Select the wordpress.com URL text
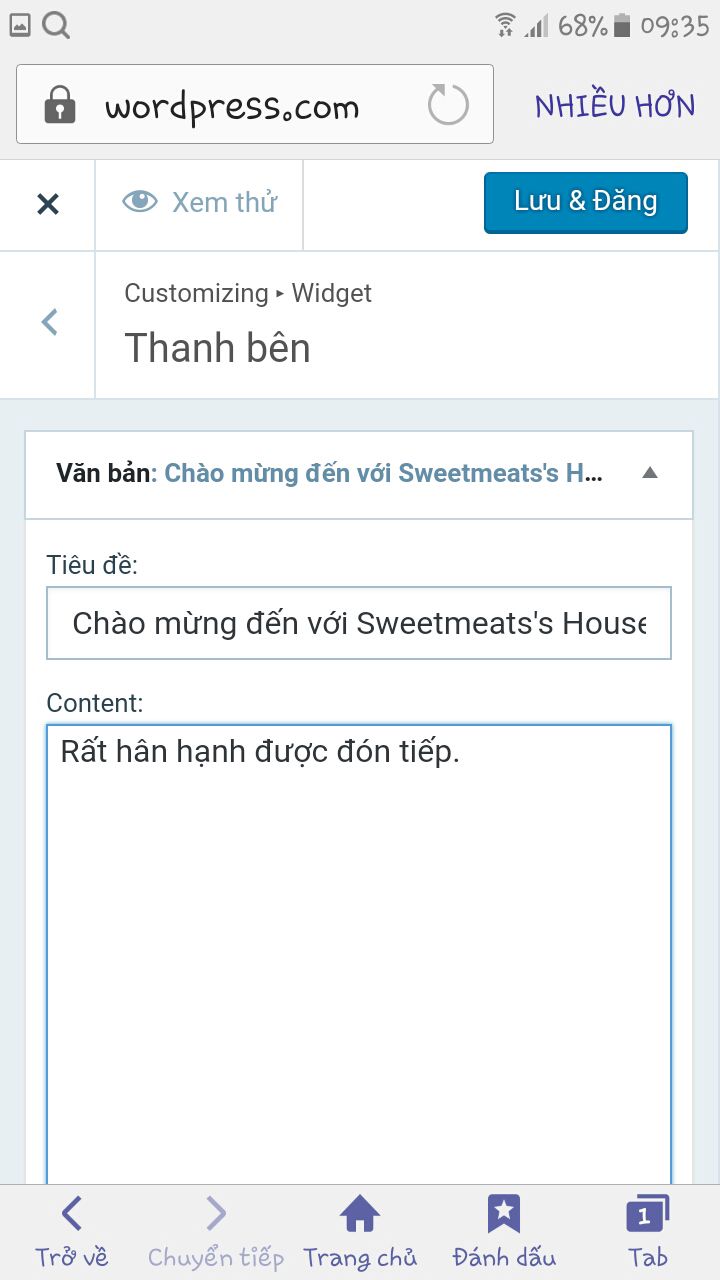Viewport: 720px width, 1280px height. (232, 107)
